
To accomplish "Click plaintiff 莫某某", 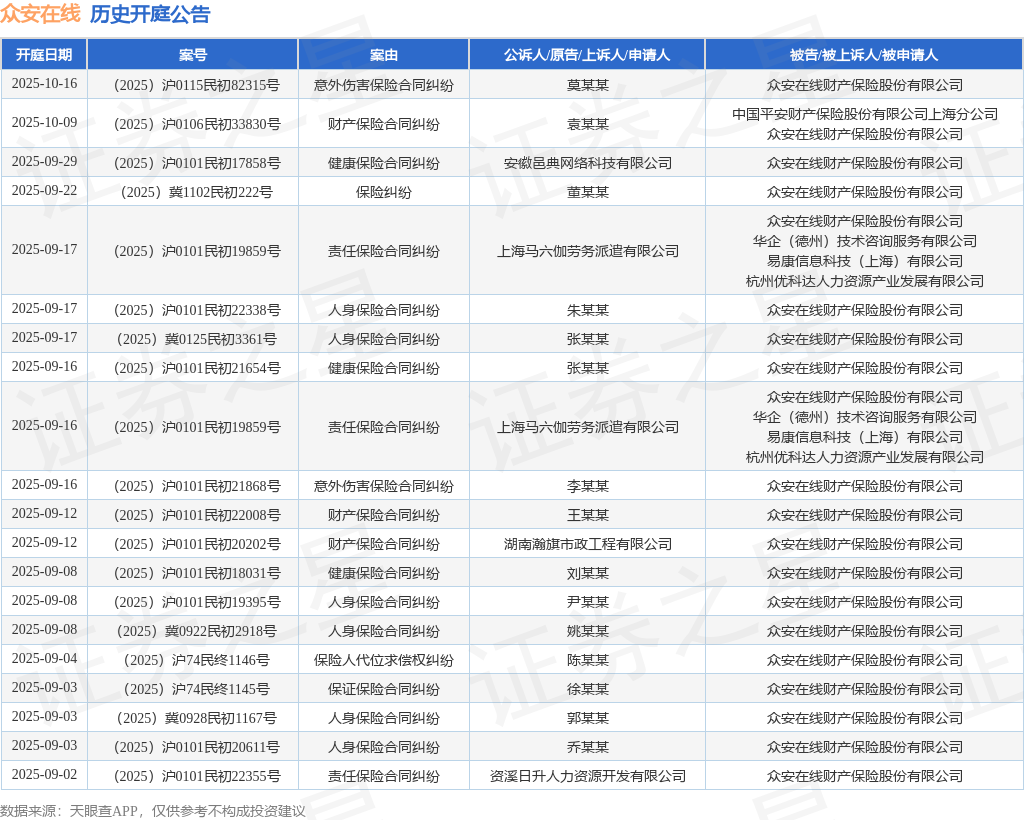I will (x=588, y=85).
